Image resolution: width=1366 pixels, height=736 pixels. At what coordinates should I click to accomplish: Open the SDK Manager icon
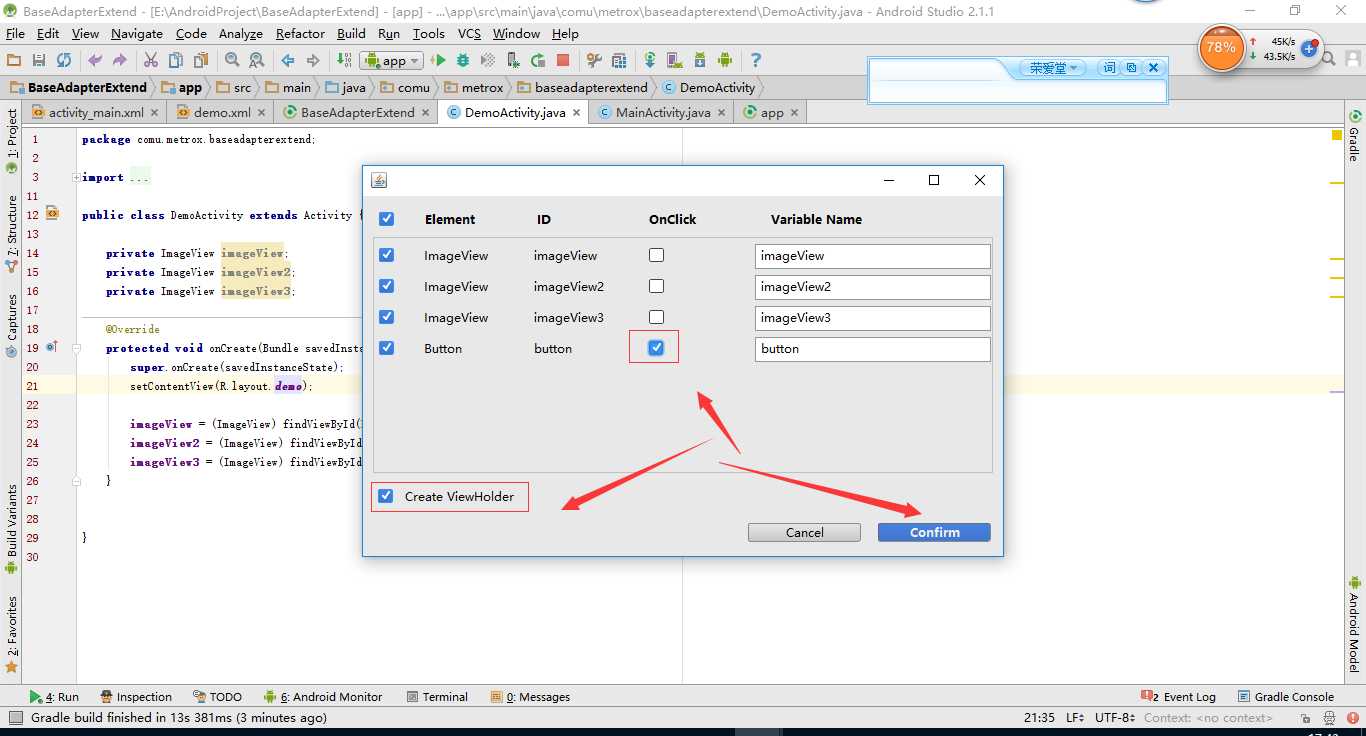pyautogui.click(x=700, y=60)
